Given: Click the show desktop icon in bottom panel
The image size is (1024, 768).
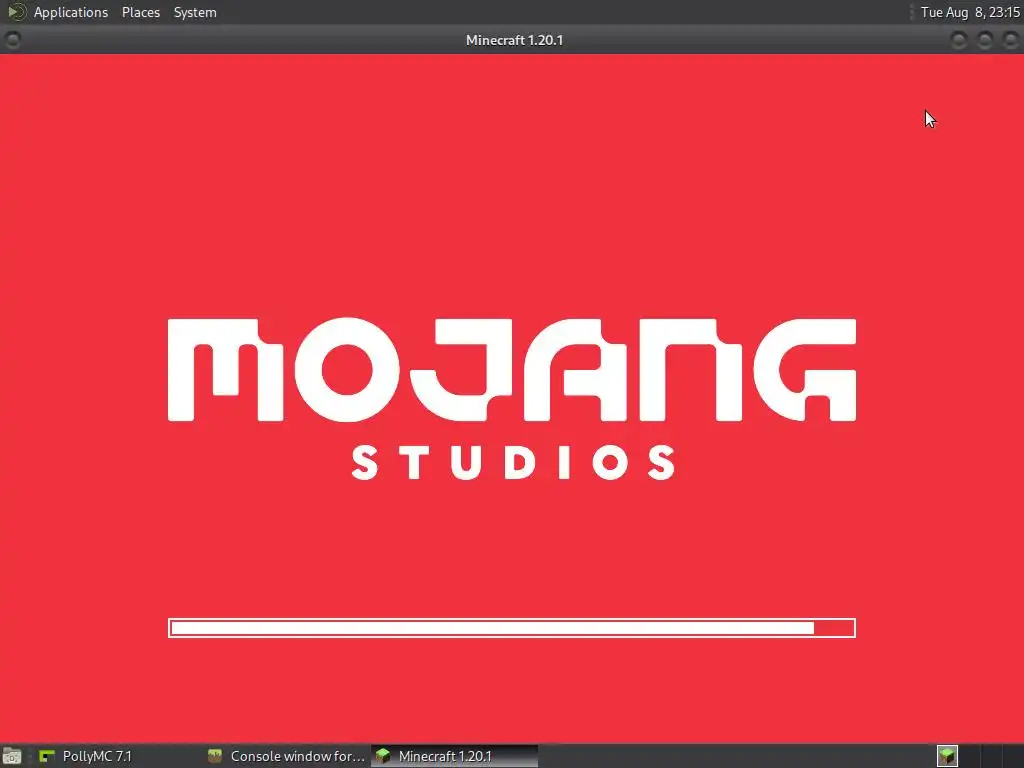Looking at the screenshot, I should [12, 756].
